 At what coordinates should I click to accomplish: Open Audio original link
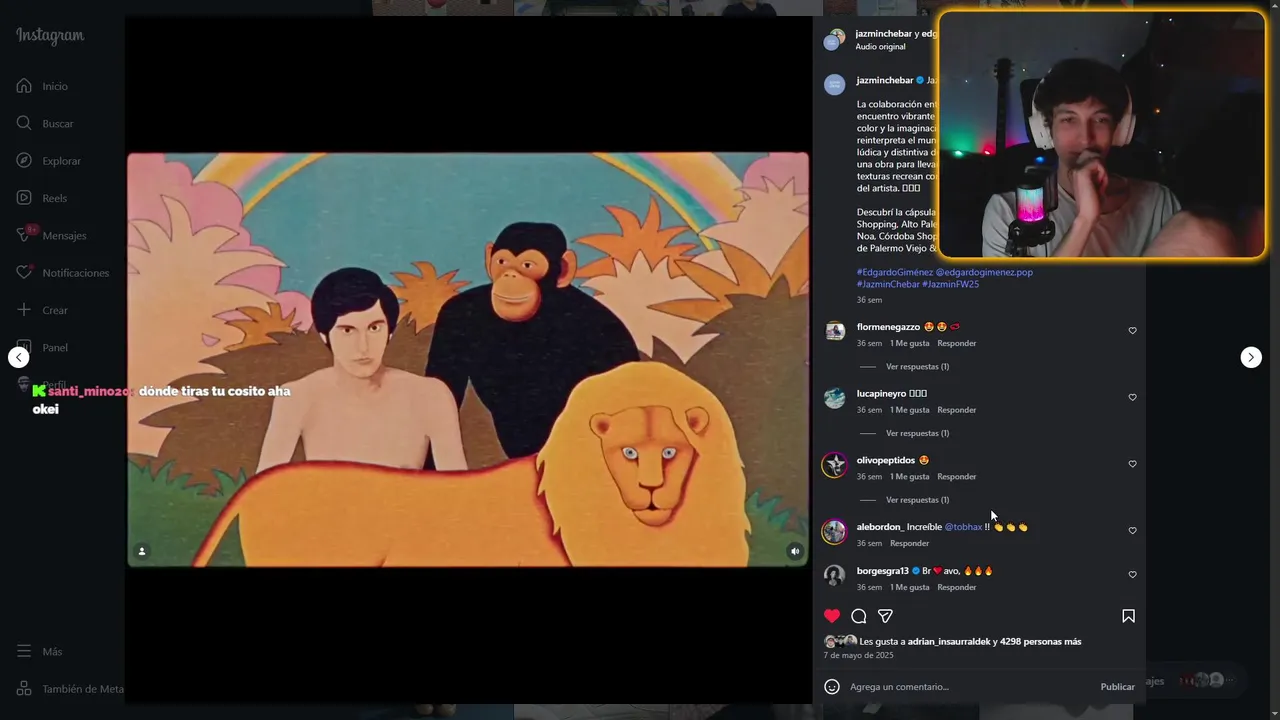pyautogui.click(x=880, y=47)
